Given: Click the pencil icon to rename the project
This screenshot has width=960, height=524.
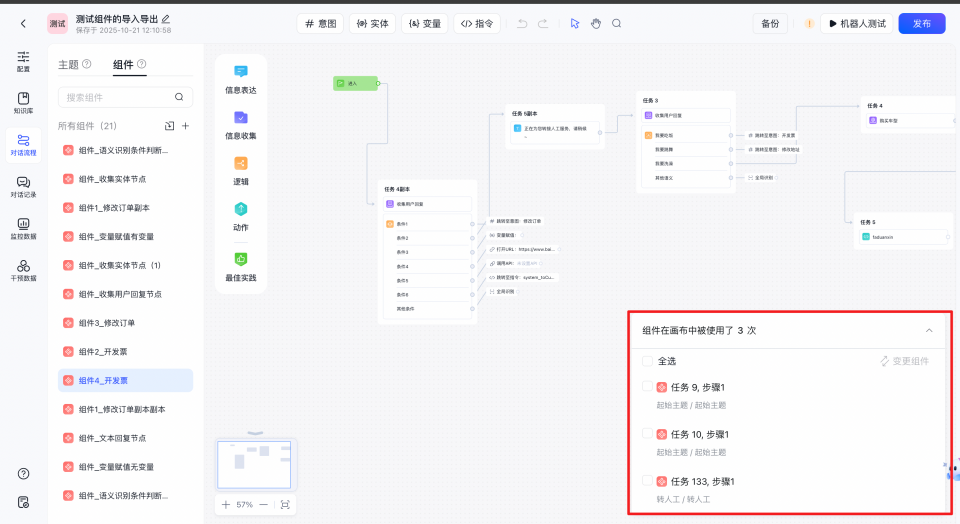Looking at the screenshot, I should pyautogui.click(x=166, y=18).
